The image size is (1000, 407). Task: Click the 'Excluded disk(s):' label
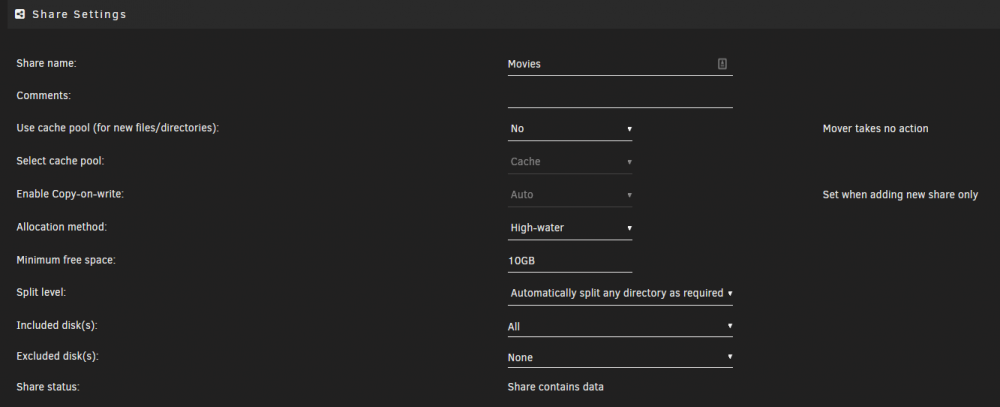point(57,356)
